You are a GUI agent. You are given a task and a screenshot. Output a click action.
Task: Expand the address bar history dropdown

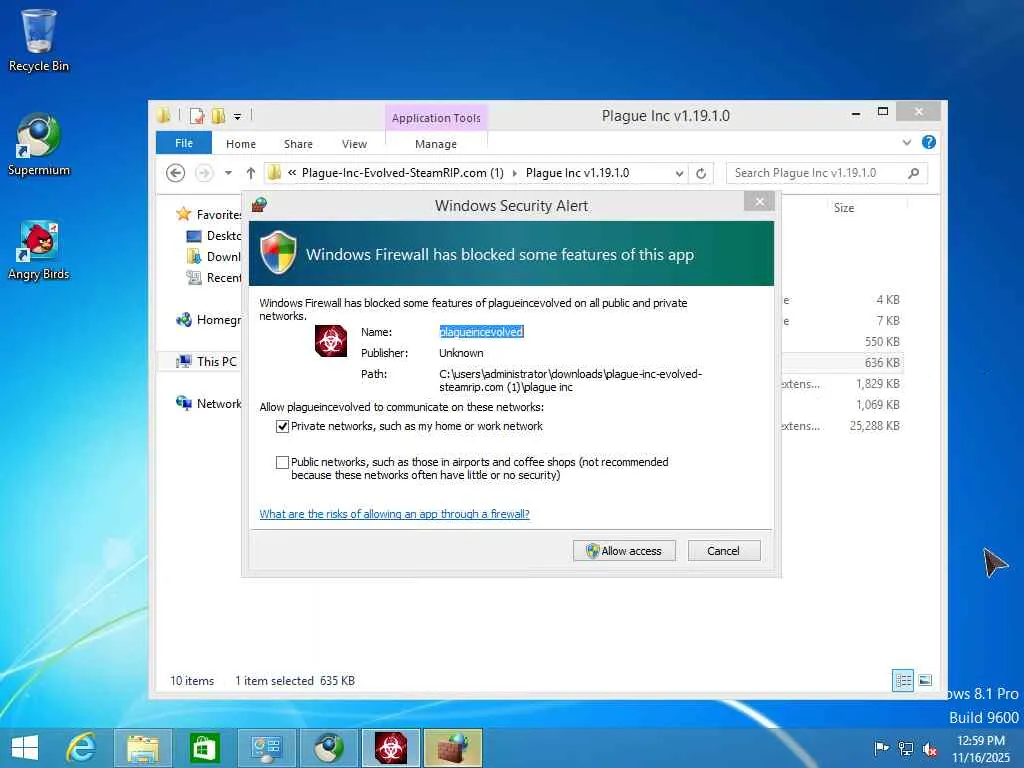click(679, 174)
